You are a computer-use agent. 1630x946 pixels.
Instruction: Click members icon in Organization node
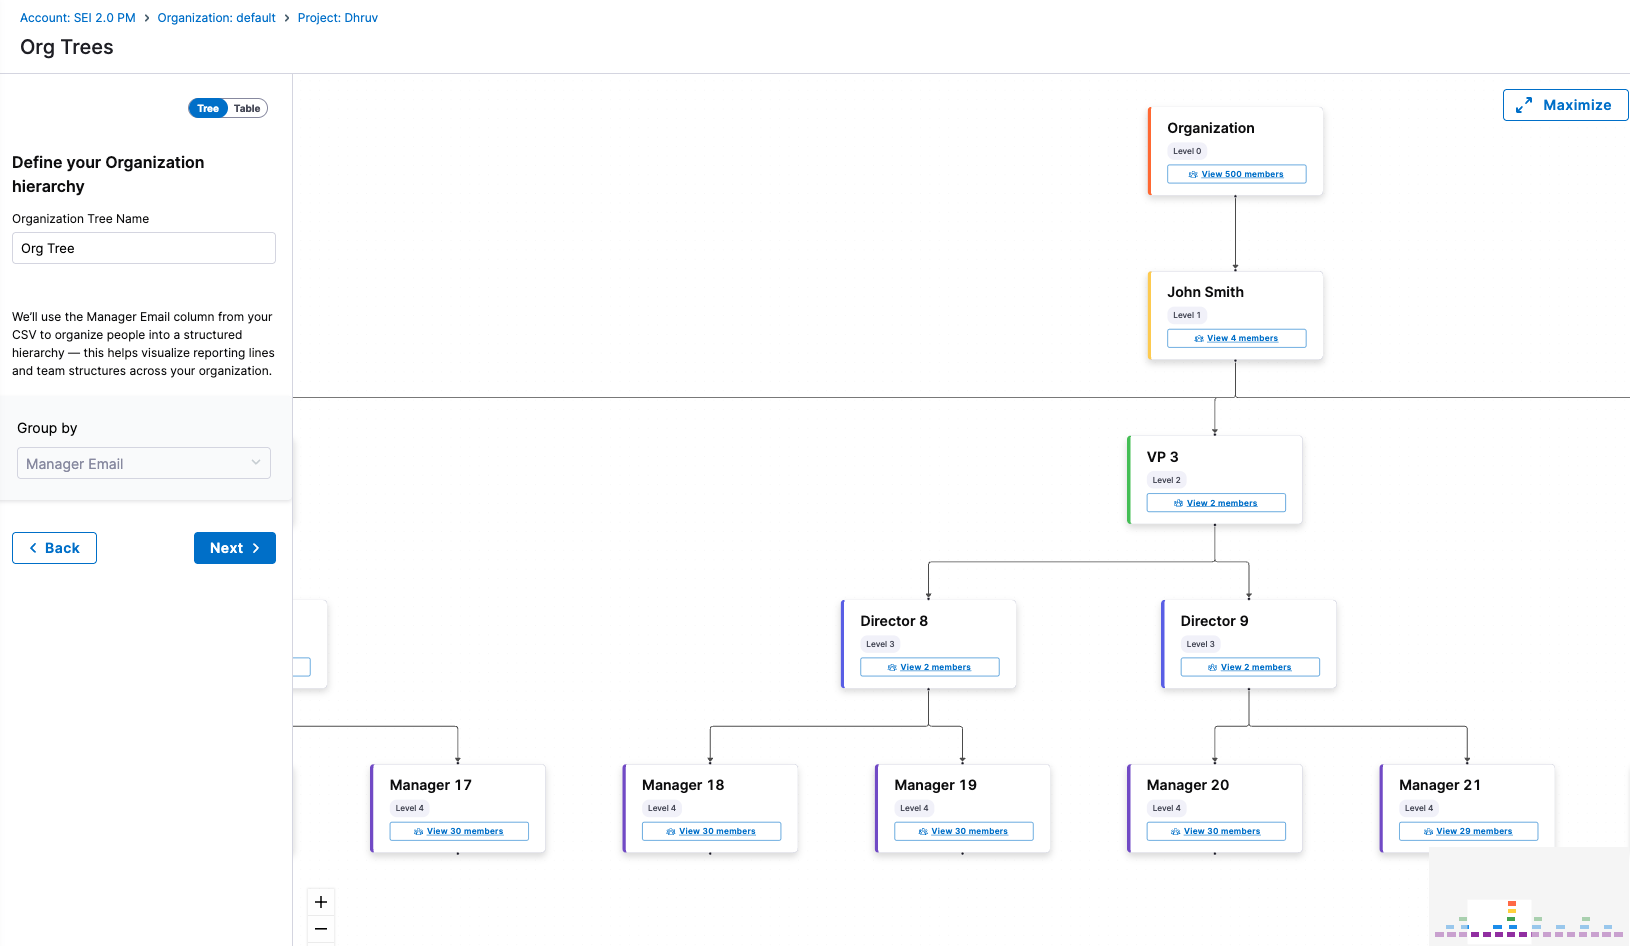click(1193, 175)
